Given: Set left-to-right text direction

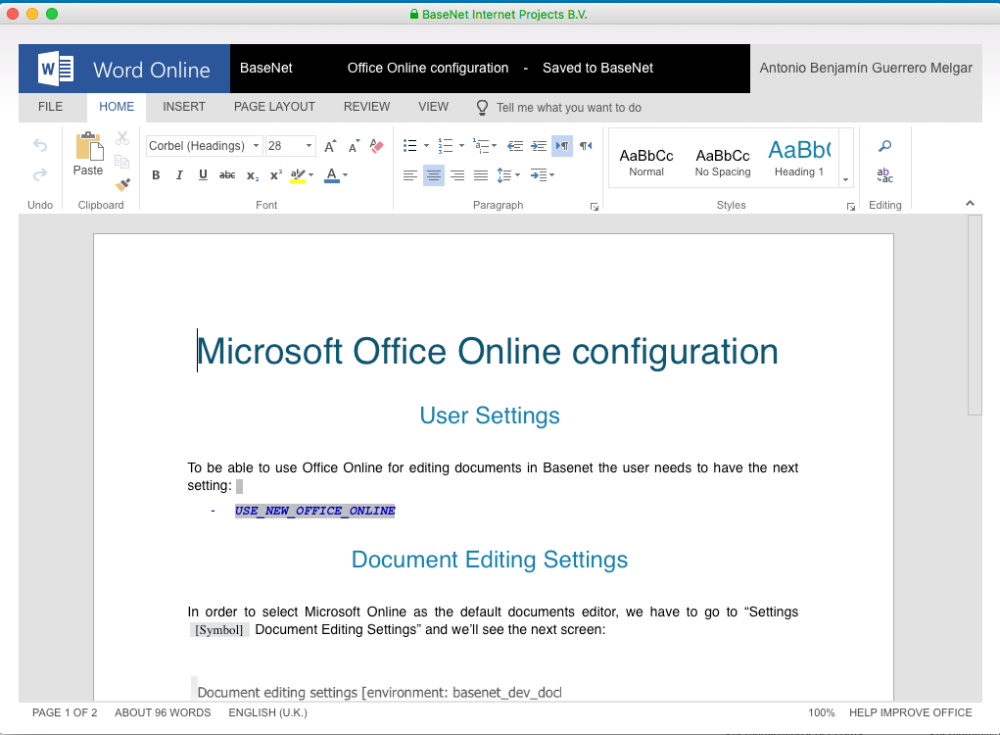Looking at the screenshot, I should (562, 146).
